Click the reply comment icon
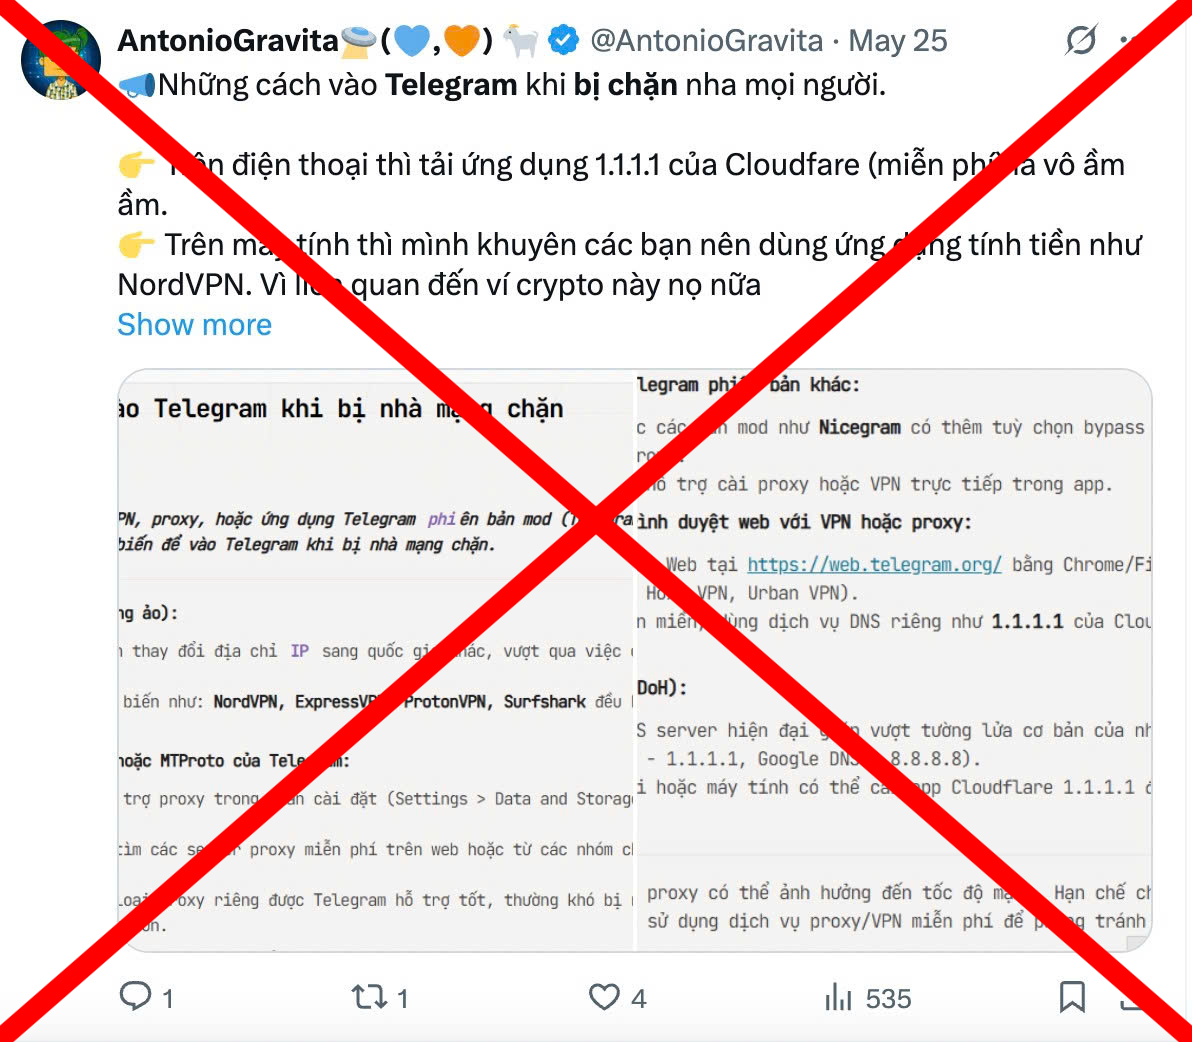This screenshot has width=1192, height=1042. click(x=135, y=996)
